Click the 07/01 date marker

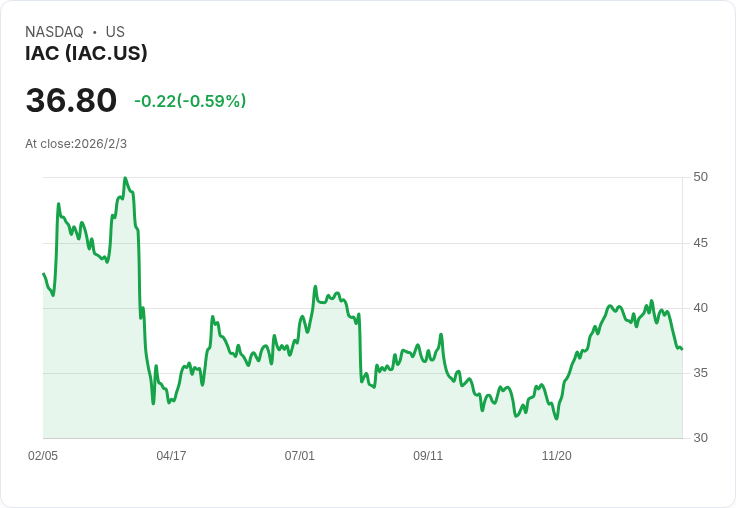(300, 456)
